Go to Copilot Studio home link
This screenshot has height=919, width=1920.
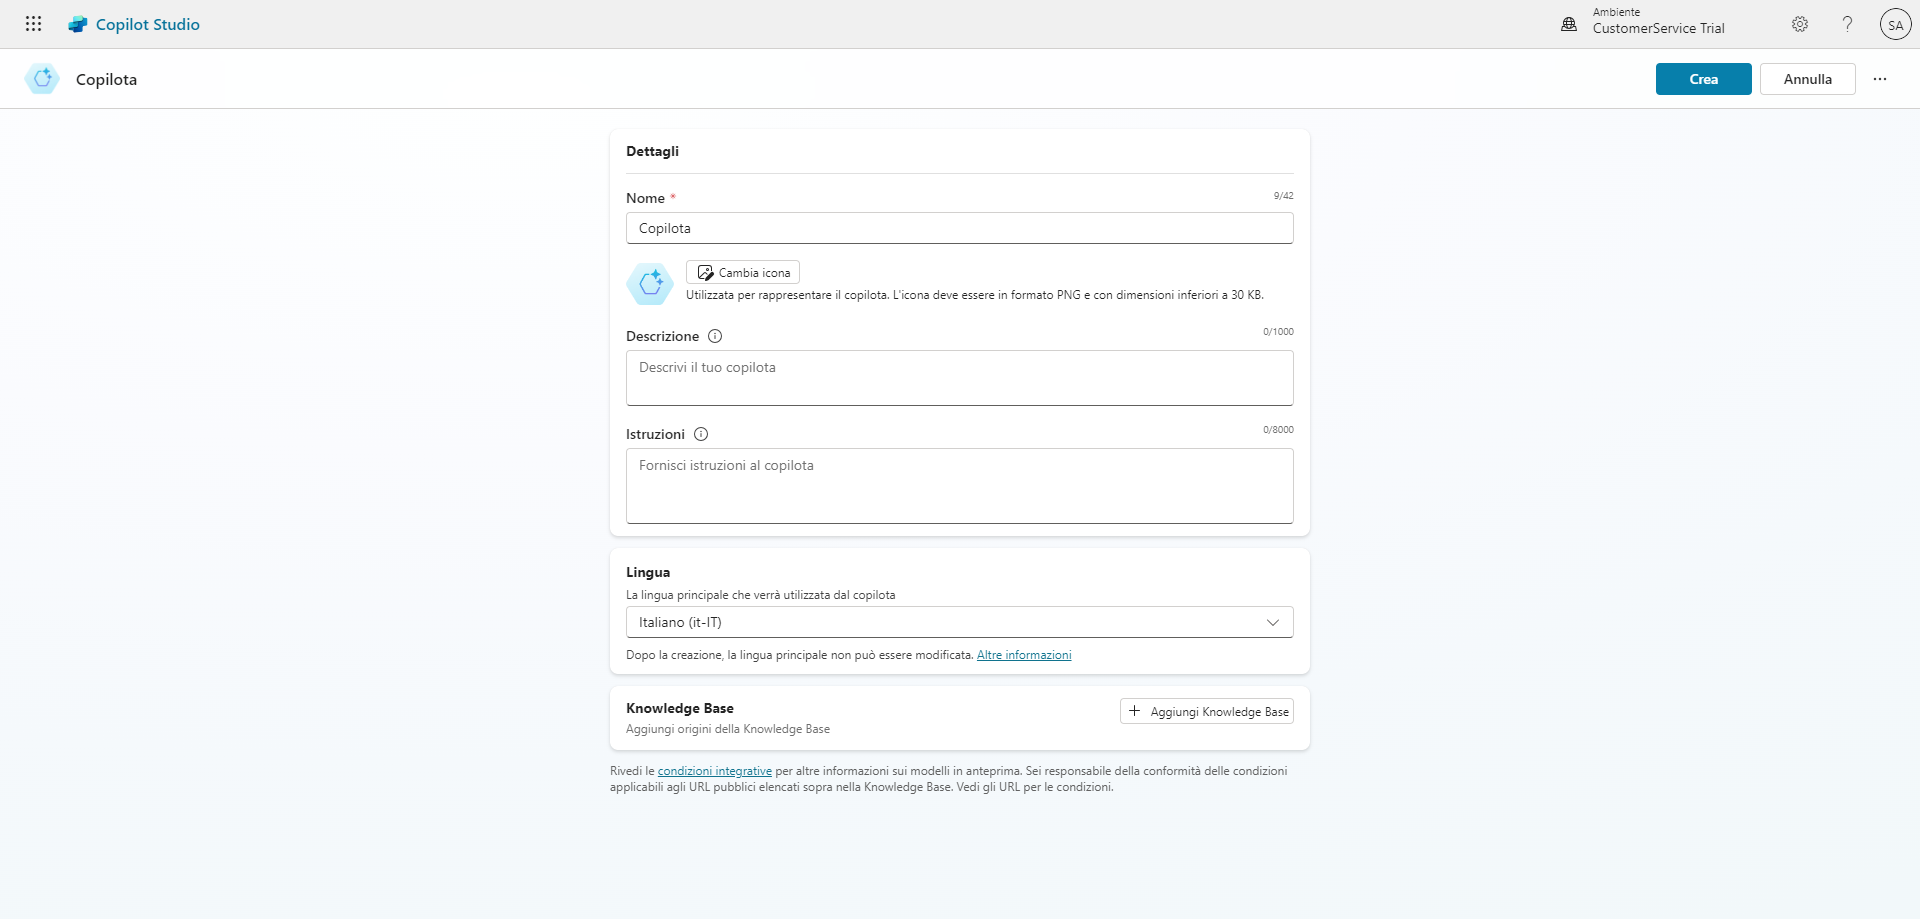(x=147, y=24)
